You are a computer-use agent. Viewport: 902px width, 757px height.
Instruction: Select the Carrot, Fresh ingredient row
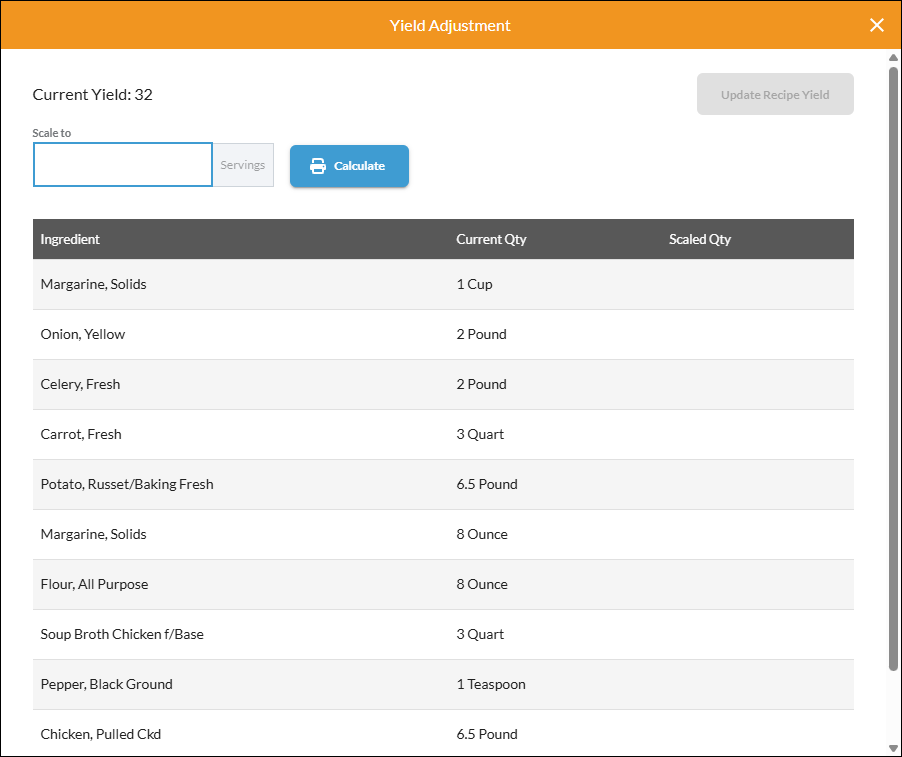81,434
